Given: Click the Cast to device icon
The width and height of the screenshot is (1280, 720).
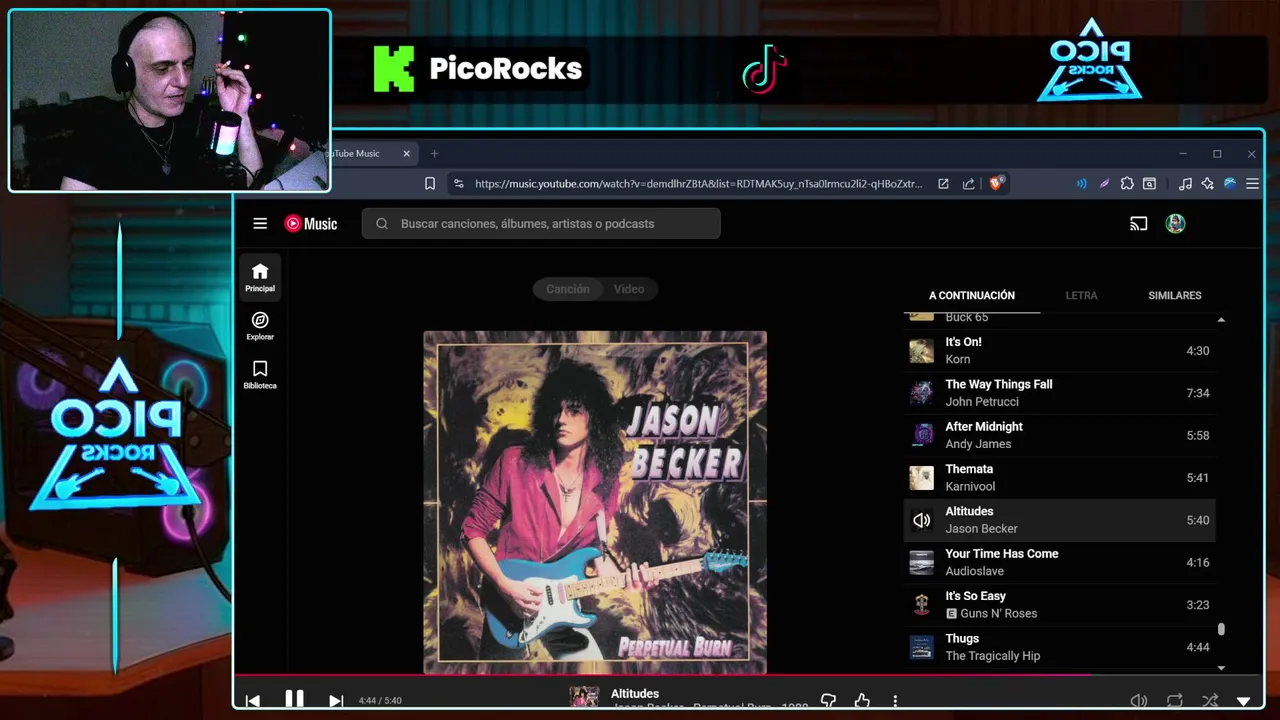Looking at the screenshot, I should tap(1138, 224).
